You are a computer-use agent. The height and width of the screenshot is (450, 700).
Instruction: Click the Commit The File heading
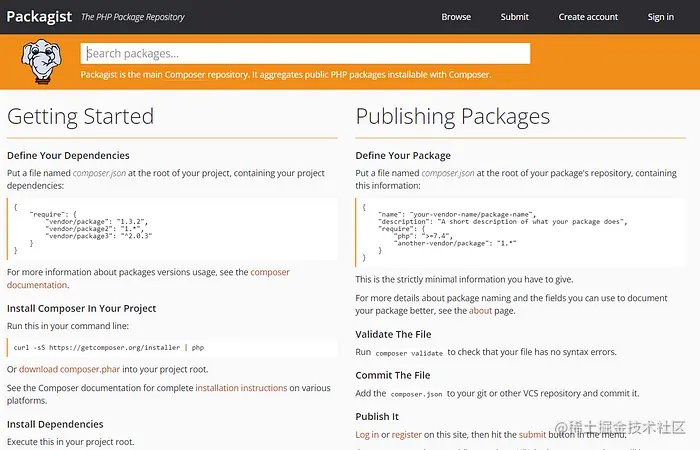[392, 375]
